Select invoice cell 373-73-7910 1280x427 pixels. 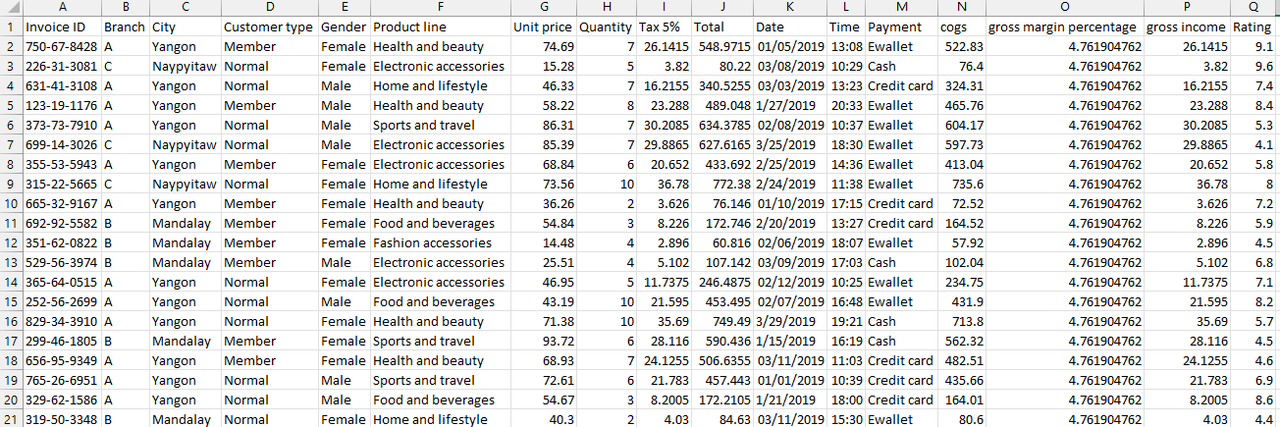61,125
